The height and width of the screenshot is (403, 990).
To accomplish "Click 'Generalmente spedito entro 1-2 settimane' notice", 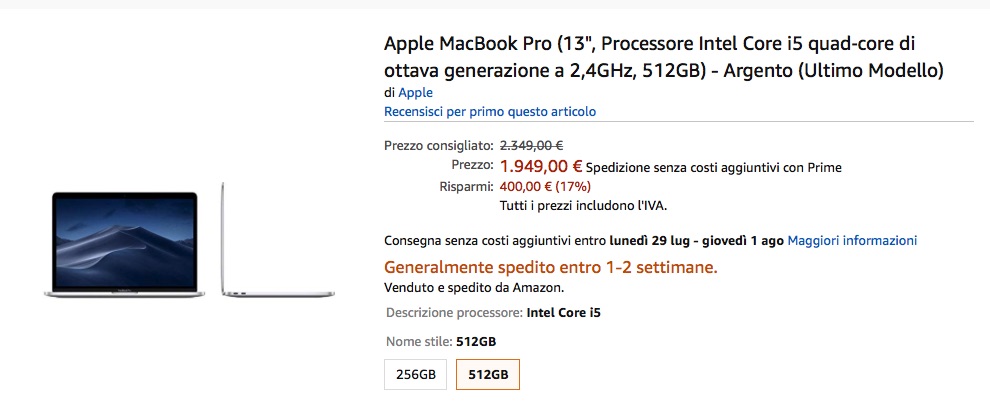I will point(551,268).
